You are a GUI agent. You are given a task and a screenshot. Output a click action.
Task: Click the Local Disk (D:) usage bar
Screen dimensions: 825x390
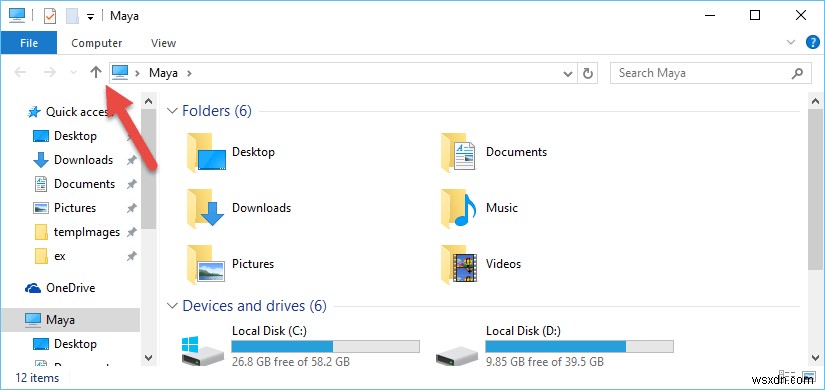[579, 346]
